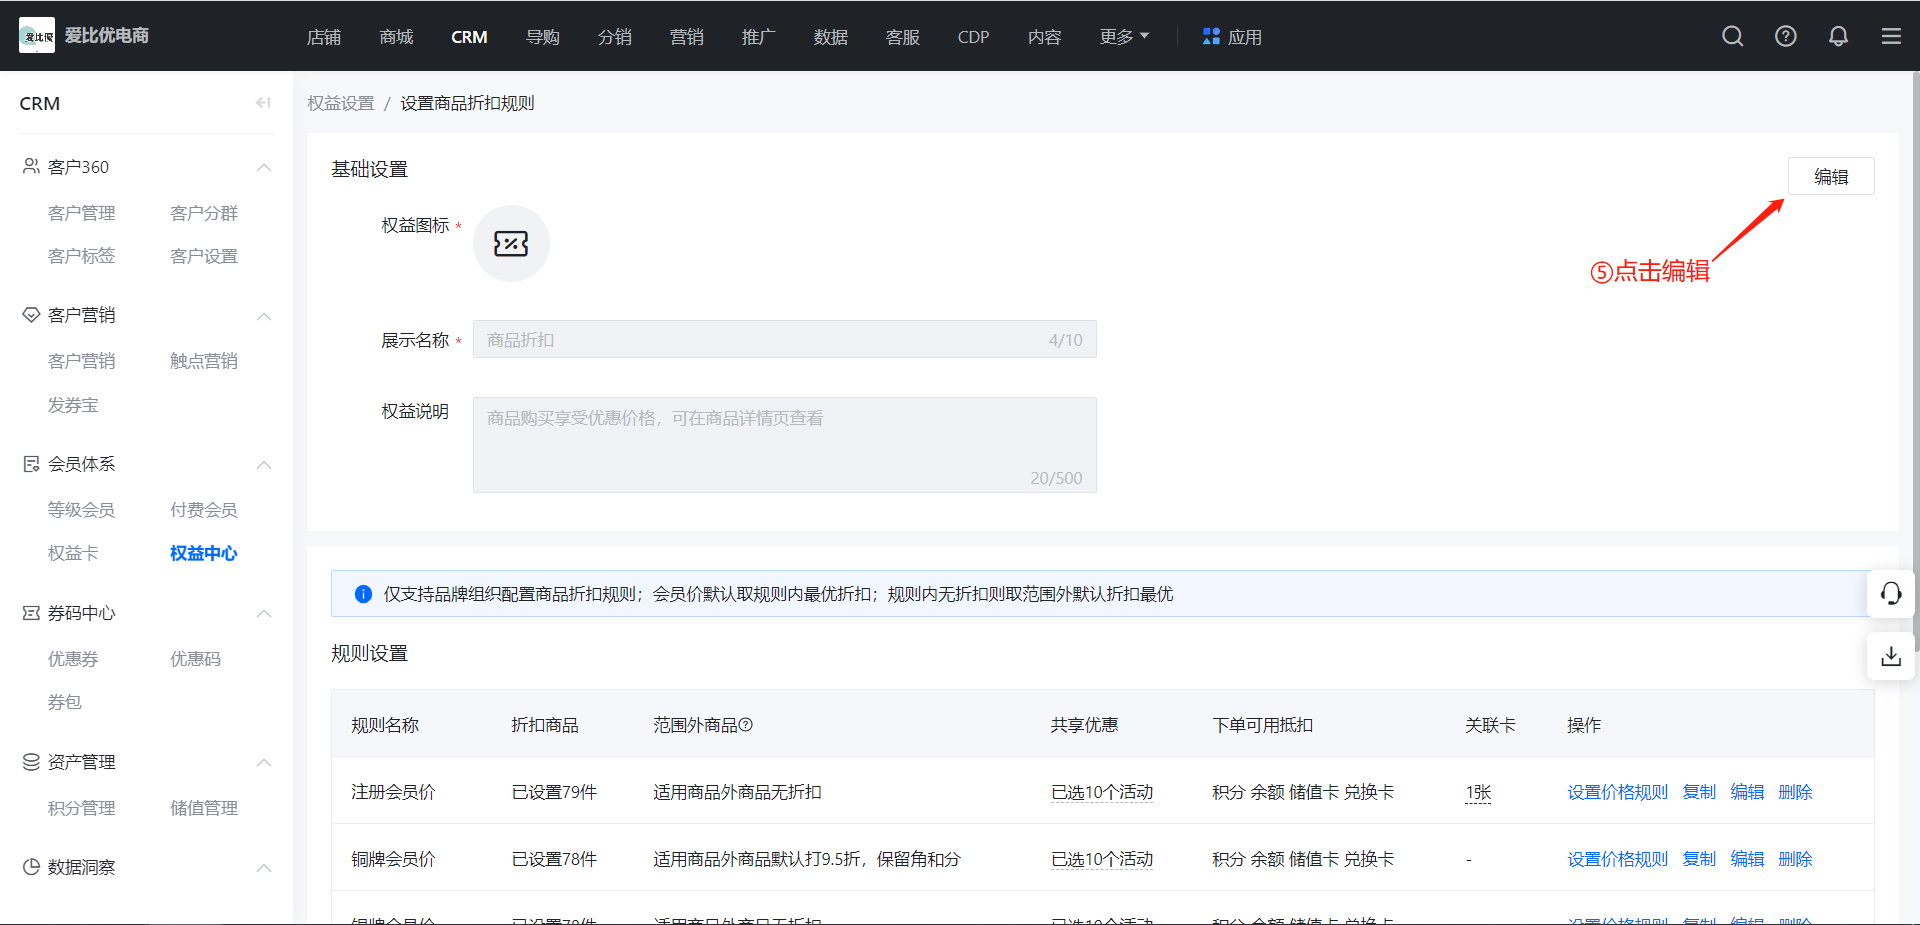1920x925 pixels.
Task: Click the 展示名称 input field
Action: (785, 339)
